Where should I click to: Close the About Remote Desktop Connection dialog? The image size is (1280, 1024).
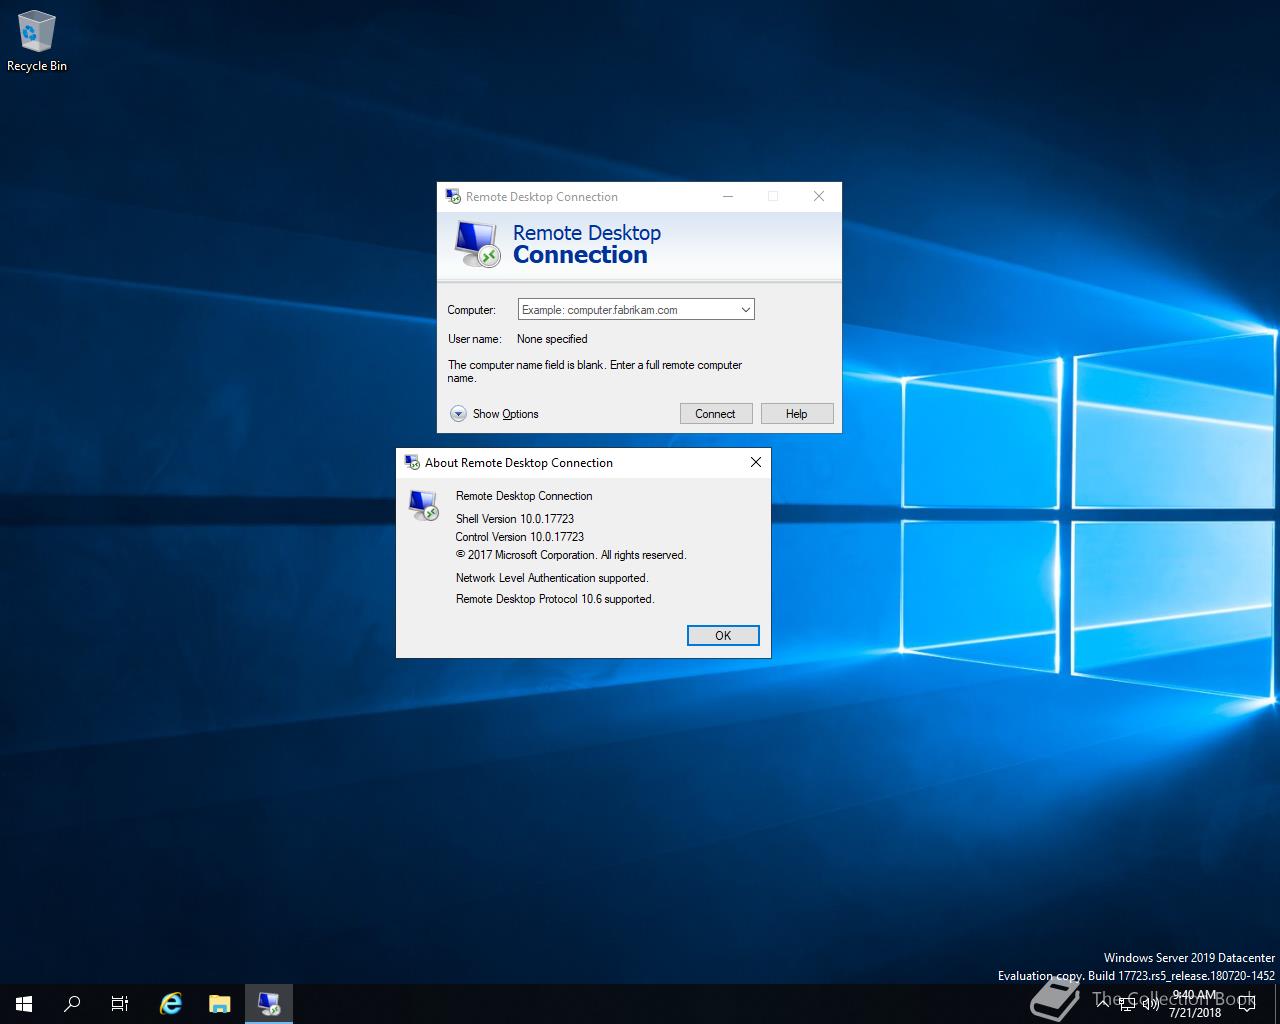pos(756,462)
